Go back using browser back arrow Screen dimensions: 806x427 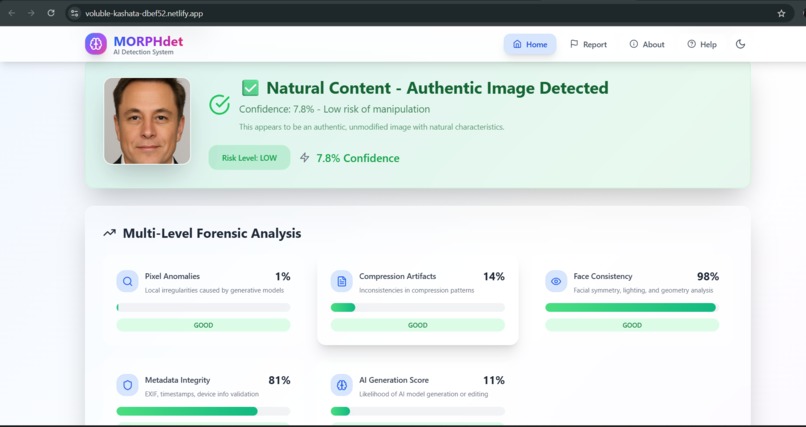tap(11, 13)
